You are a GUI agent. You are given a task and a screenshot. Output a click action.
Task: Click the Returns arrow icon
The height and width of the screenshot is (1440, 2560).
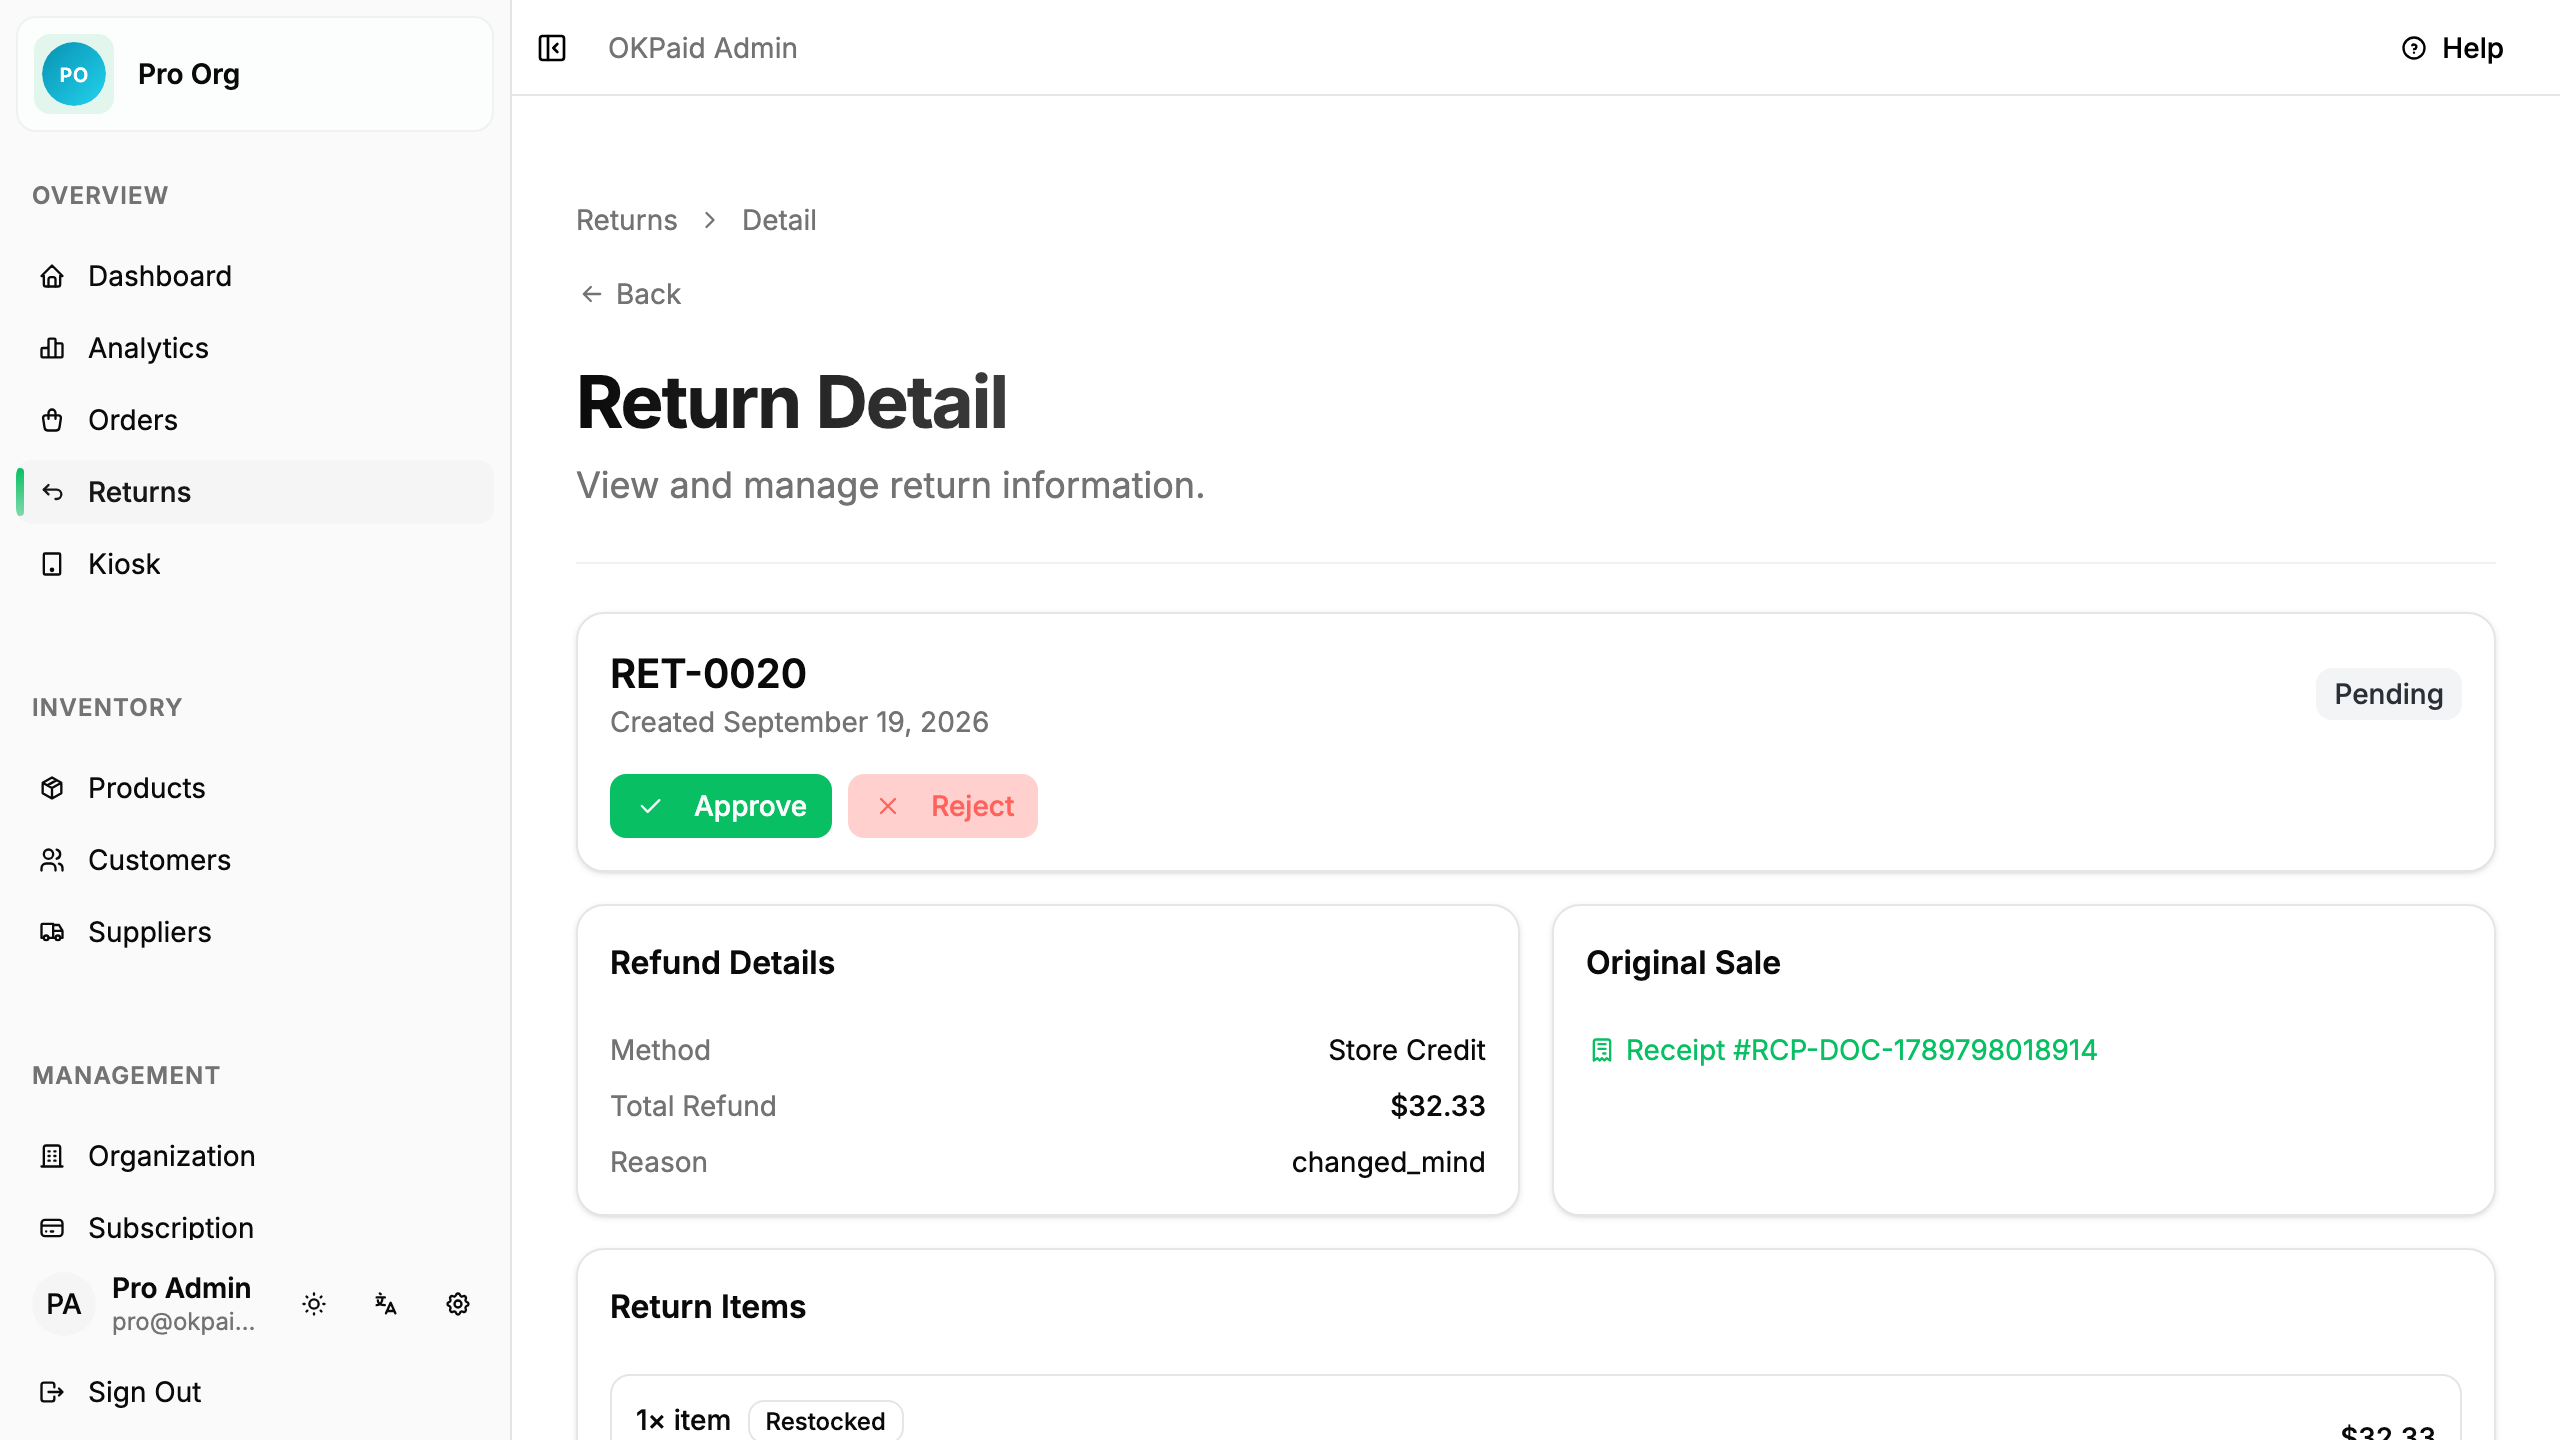(x=52, y=492)
